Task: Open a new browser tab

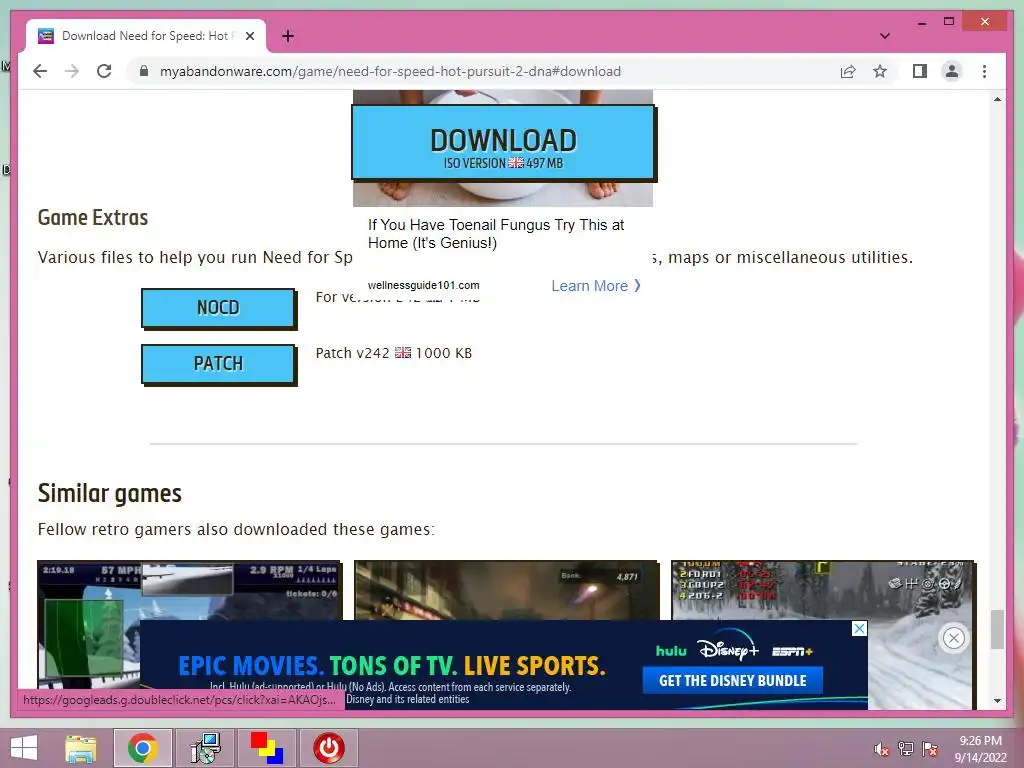Action: tap(287, 36)
